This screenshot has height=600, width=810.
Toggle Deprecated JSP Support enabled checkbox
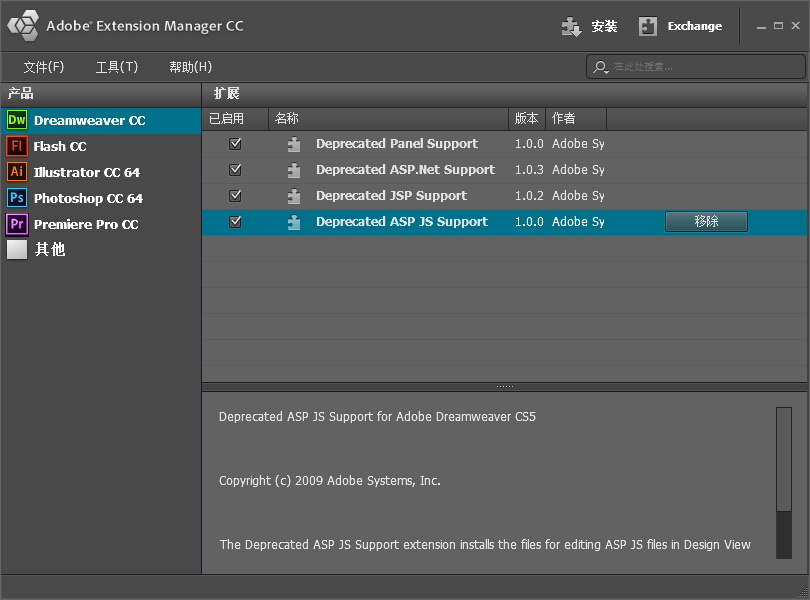coord(235,195)
